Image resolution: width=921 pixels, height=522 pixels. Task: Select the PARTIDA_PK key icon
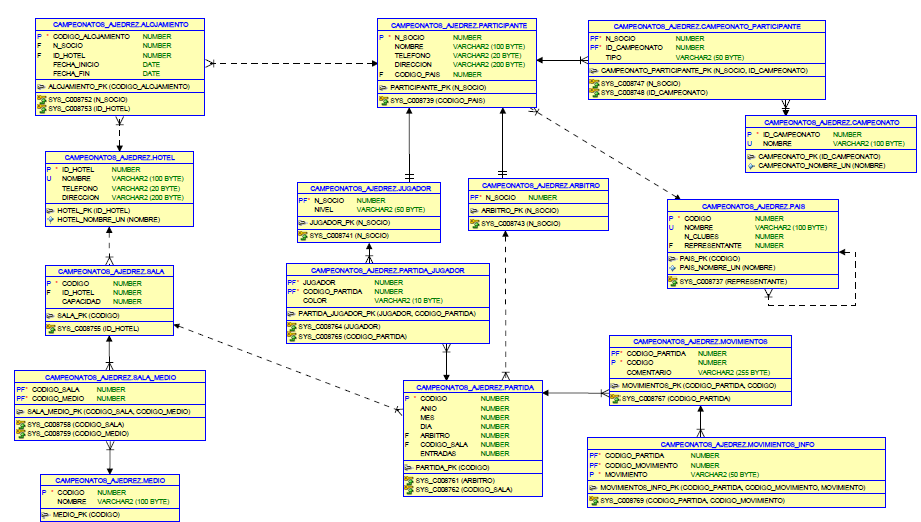409,468
